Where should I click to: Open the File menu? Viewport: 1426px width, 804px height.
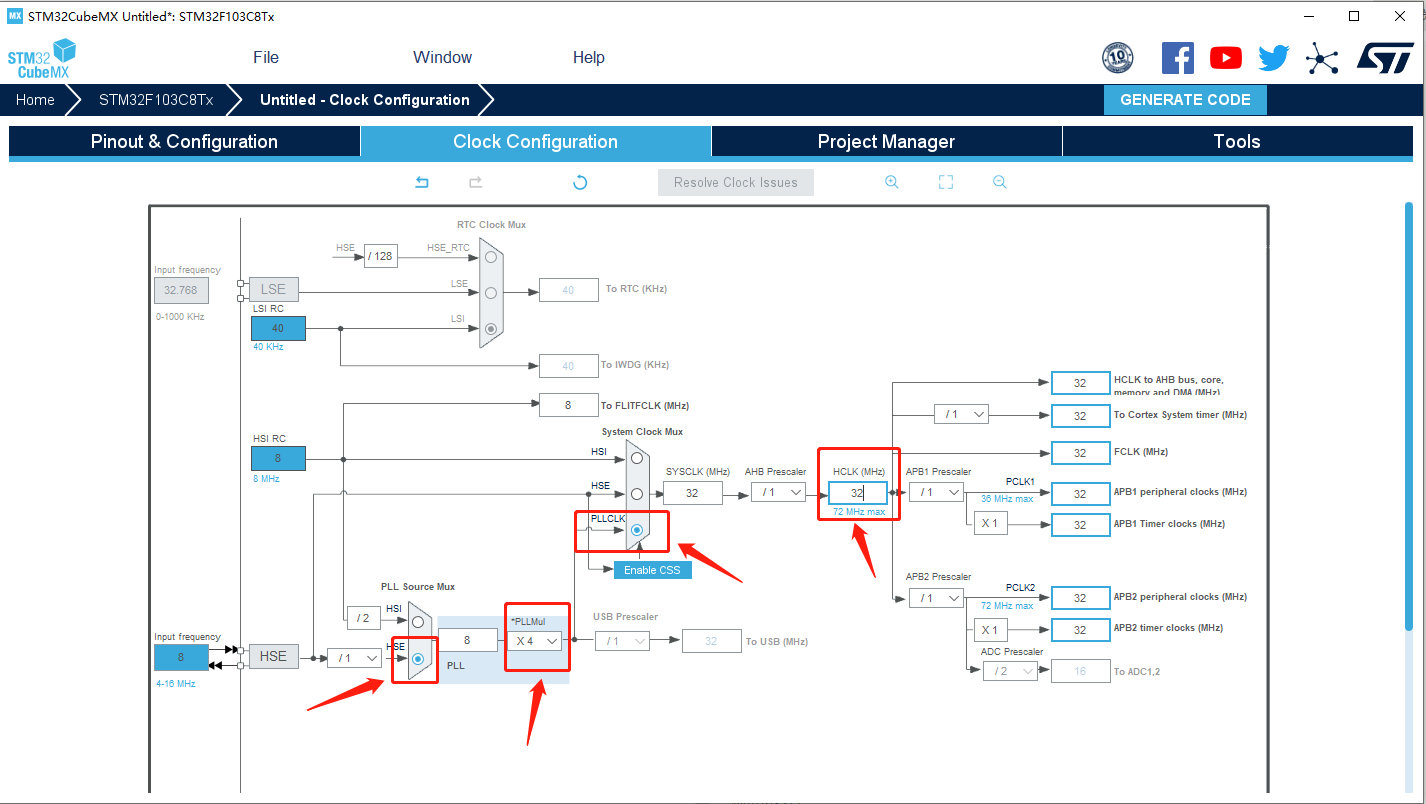(x=266, y=58)
